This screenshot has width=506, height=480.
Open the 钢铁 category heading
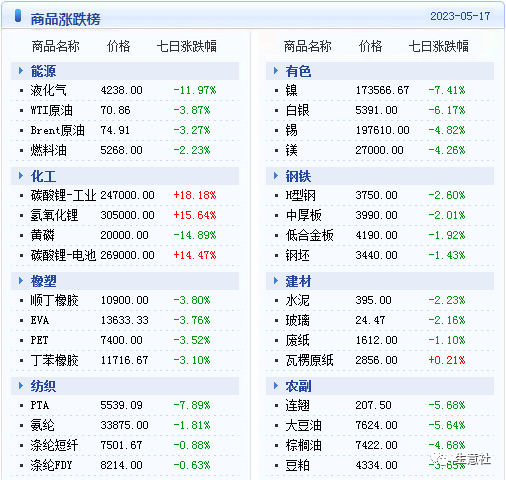(298, 176)
